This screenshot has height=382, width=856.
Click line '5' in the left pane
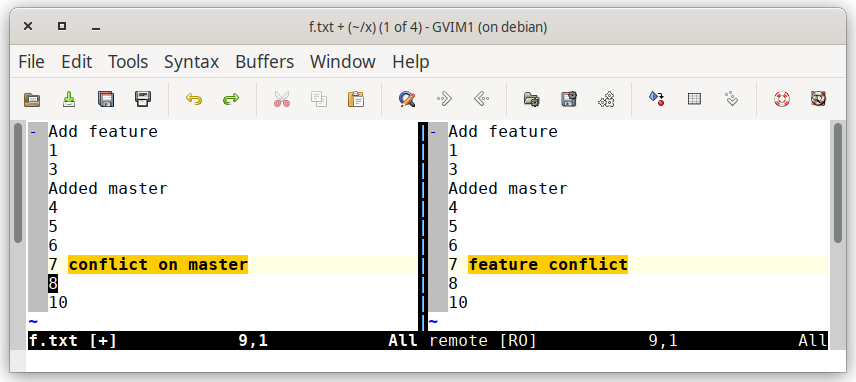53,226
